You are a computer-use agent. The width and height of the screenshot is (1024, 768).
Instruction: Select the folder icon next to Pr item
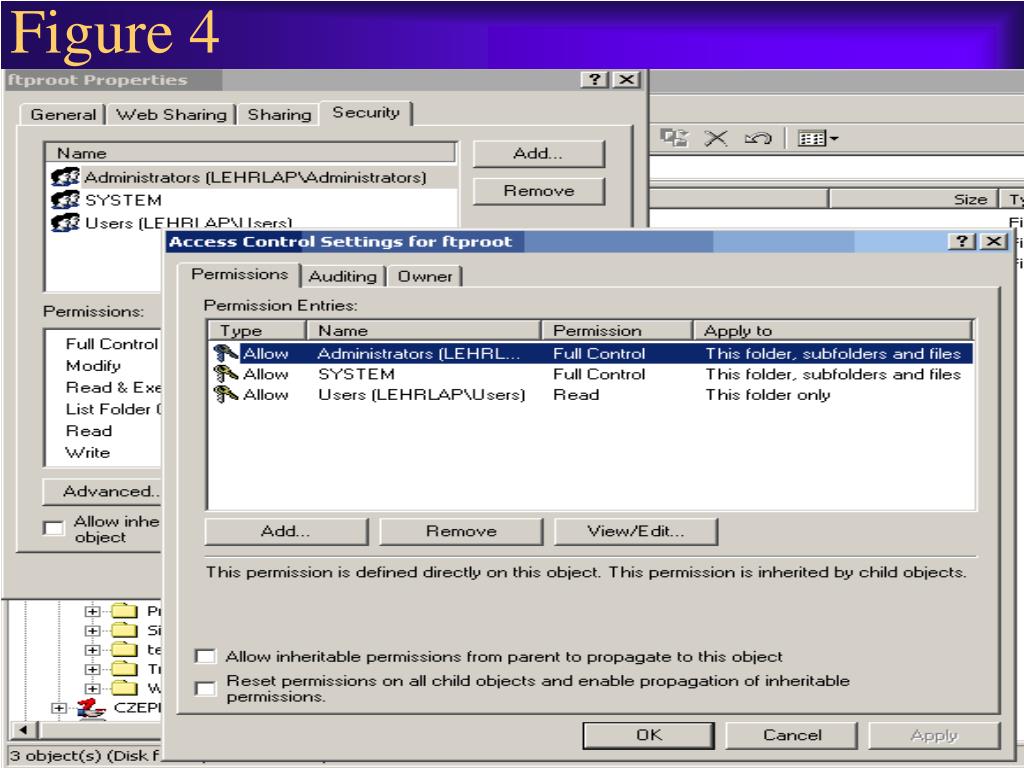tap(124, 611)
